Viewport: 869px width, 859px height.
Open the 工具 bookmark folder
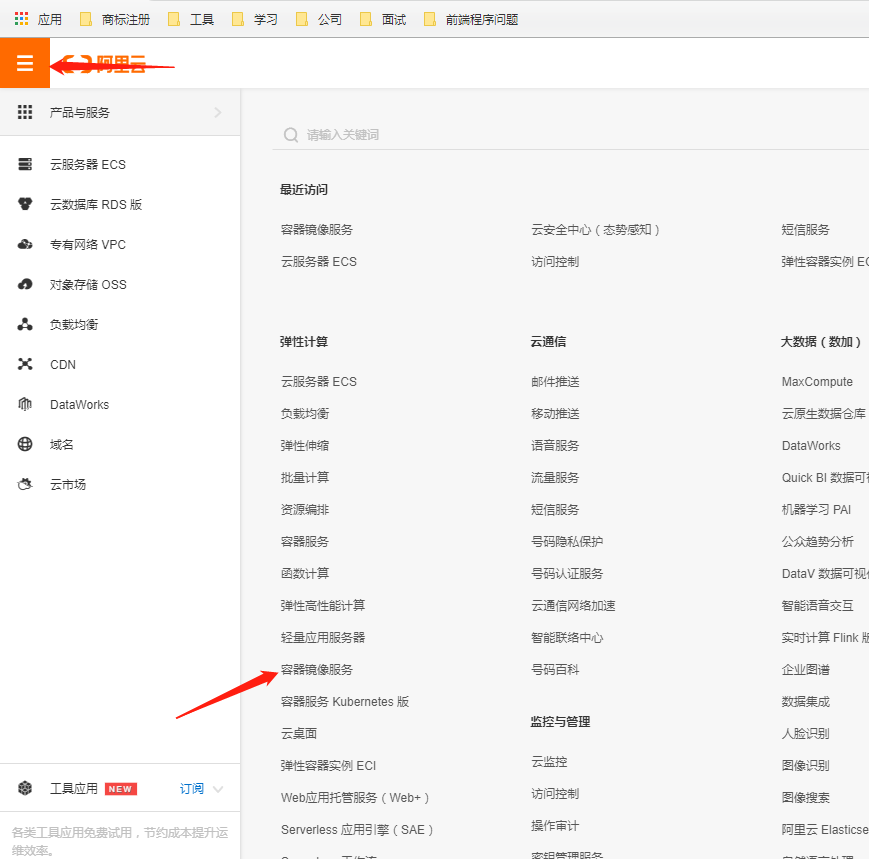[191, 19]
